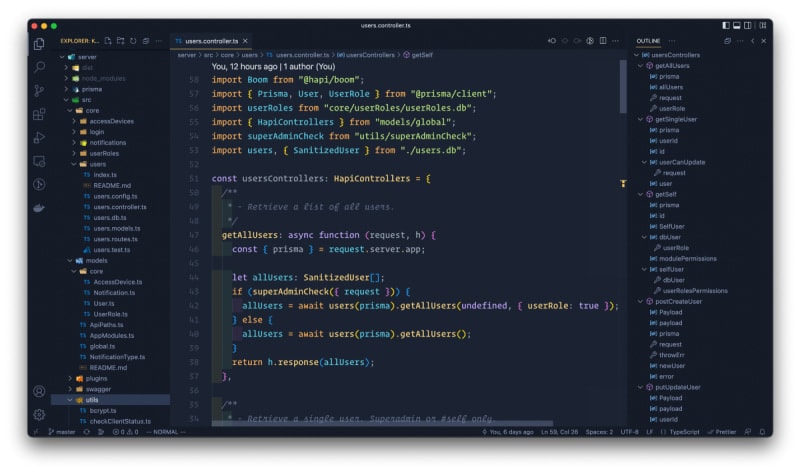Open the Search view in activity bar
Image resolution: width=800 pixels, height=473 pixels.
(39, 67)
